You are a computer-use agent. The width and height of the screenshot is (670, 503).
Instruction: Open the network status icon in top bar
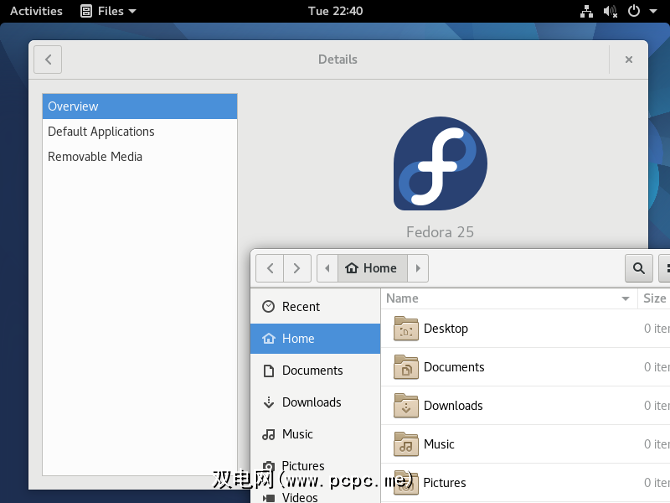(x=587, y=11)
